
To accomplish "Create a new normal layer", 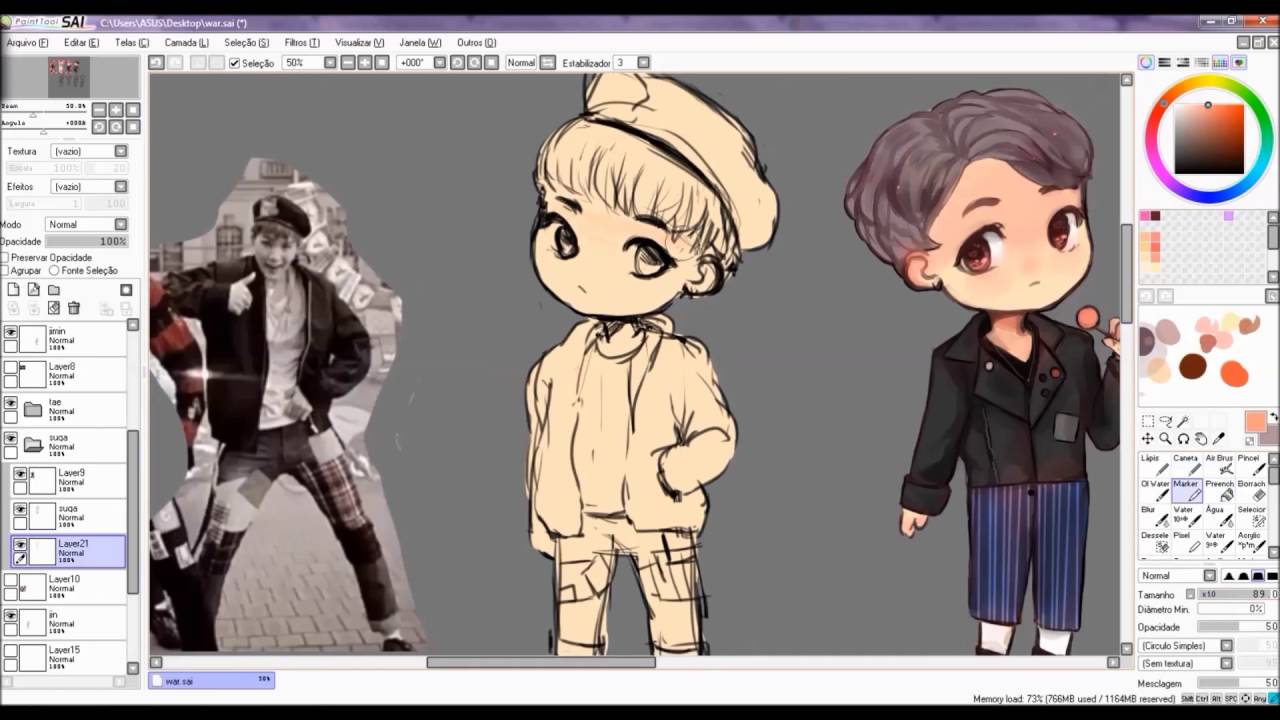I will (x=14, y=290).
